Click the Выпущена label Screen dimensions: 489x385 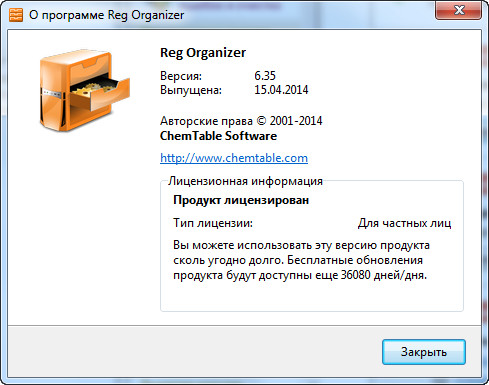[191, 90]
